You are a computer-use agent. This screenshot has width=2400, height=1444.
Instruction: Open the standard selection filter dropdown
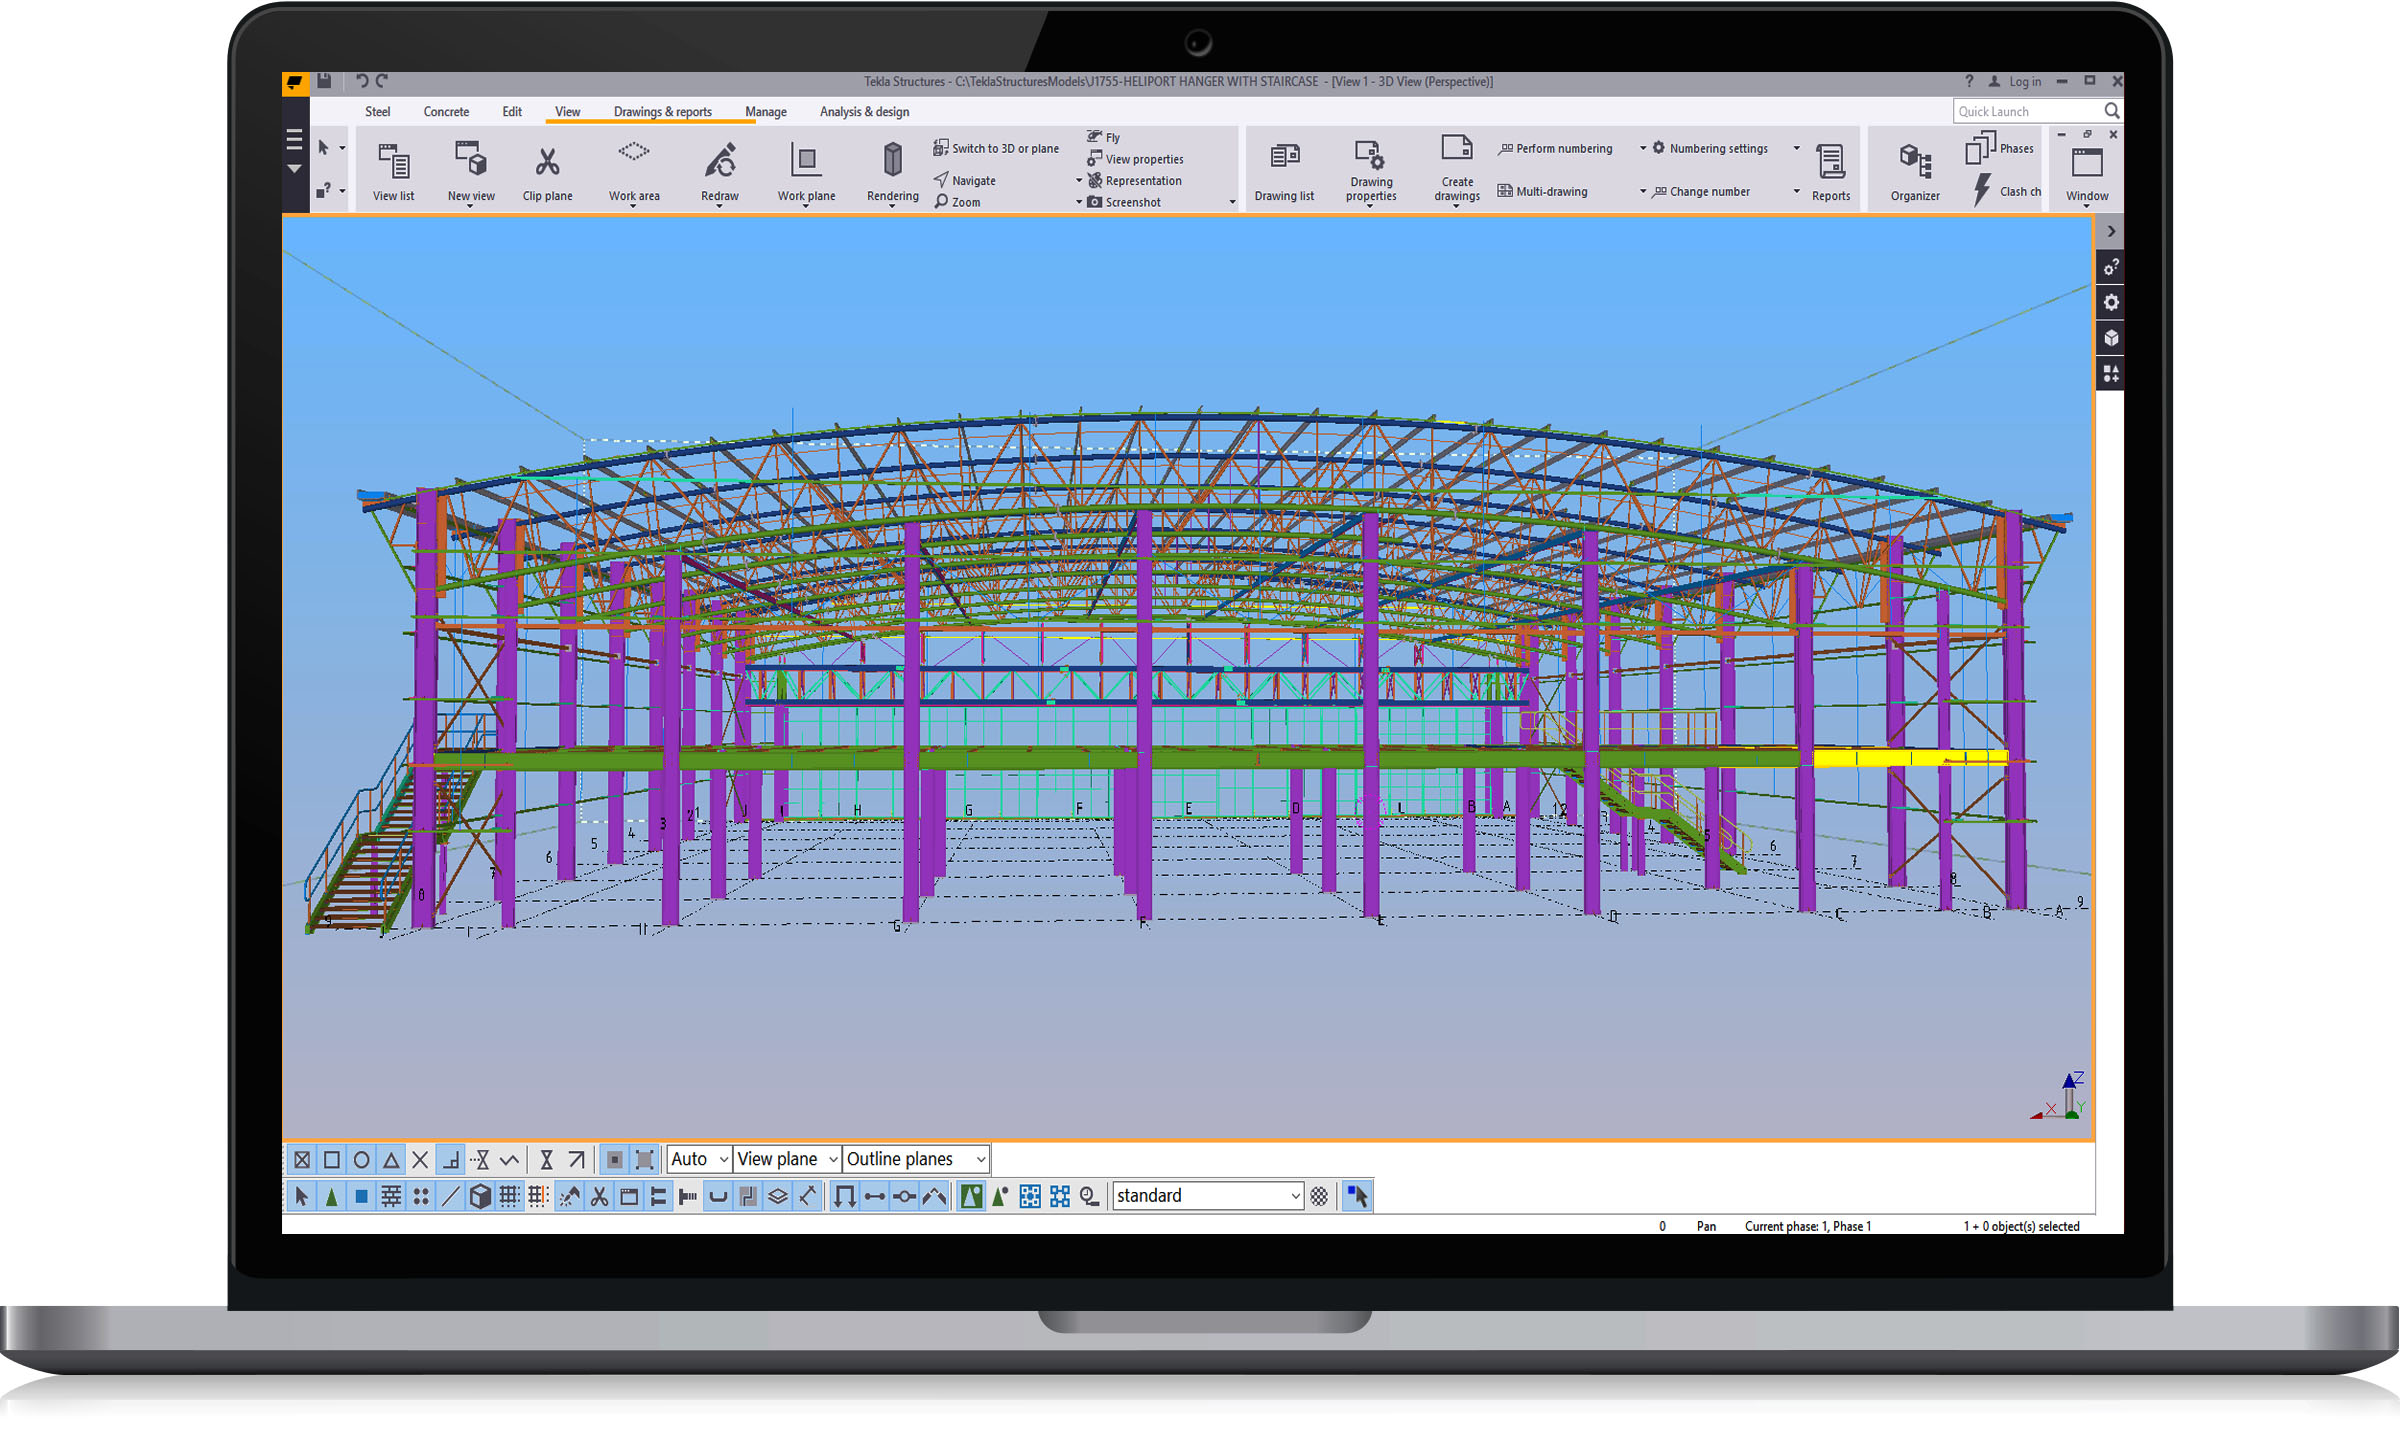(1295, 1196)
